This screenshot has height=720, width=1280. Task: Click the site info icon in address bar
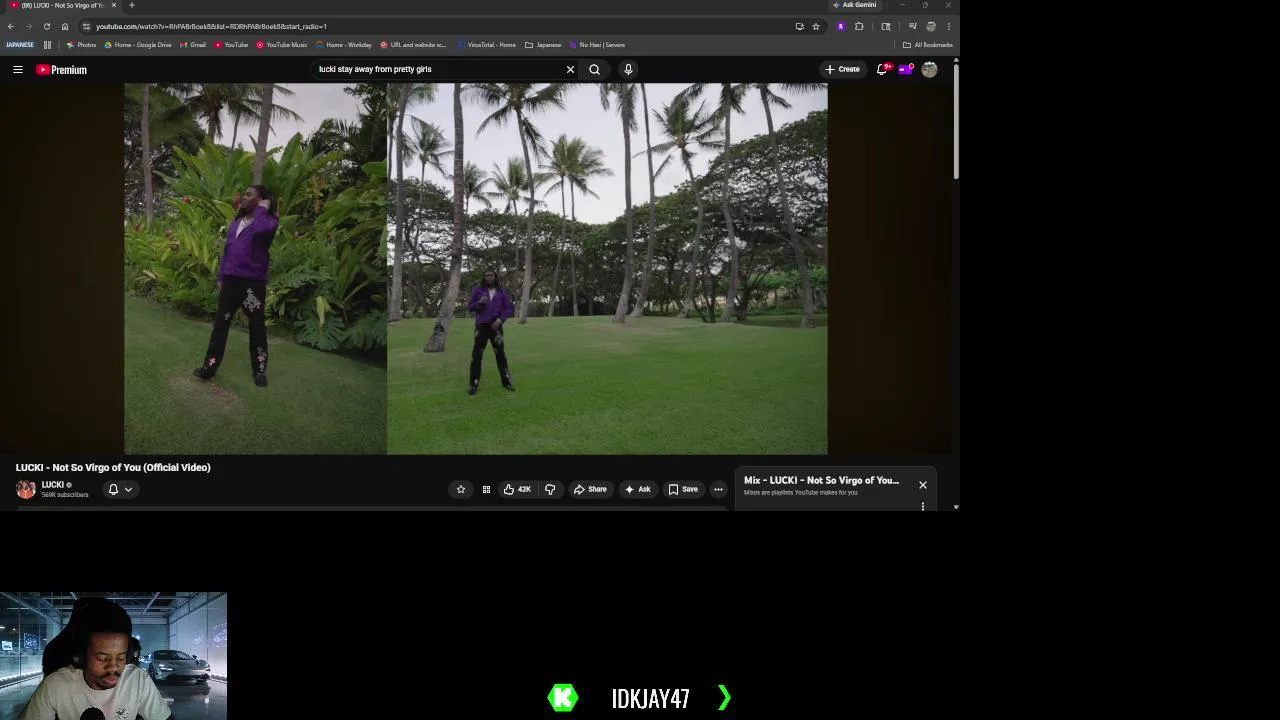86,26
